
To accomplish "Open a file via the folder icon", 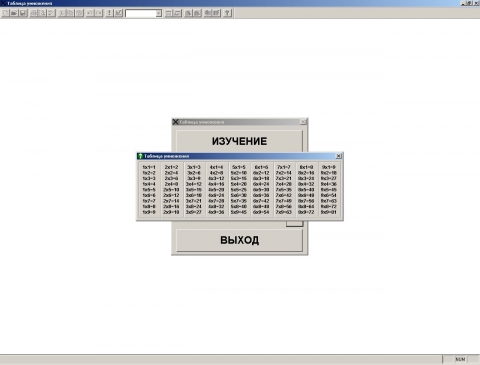I will click(x=14, y=13).
